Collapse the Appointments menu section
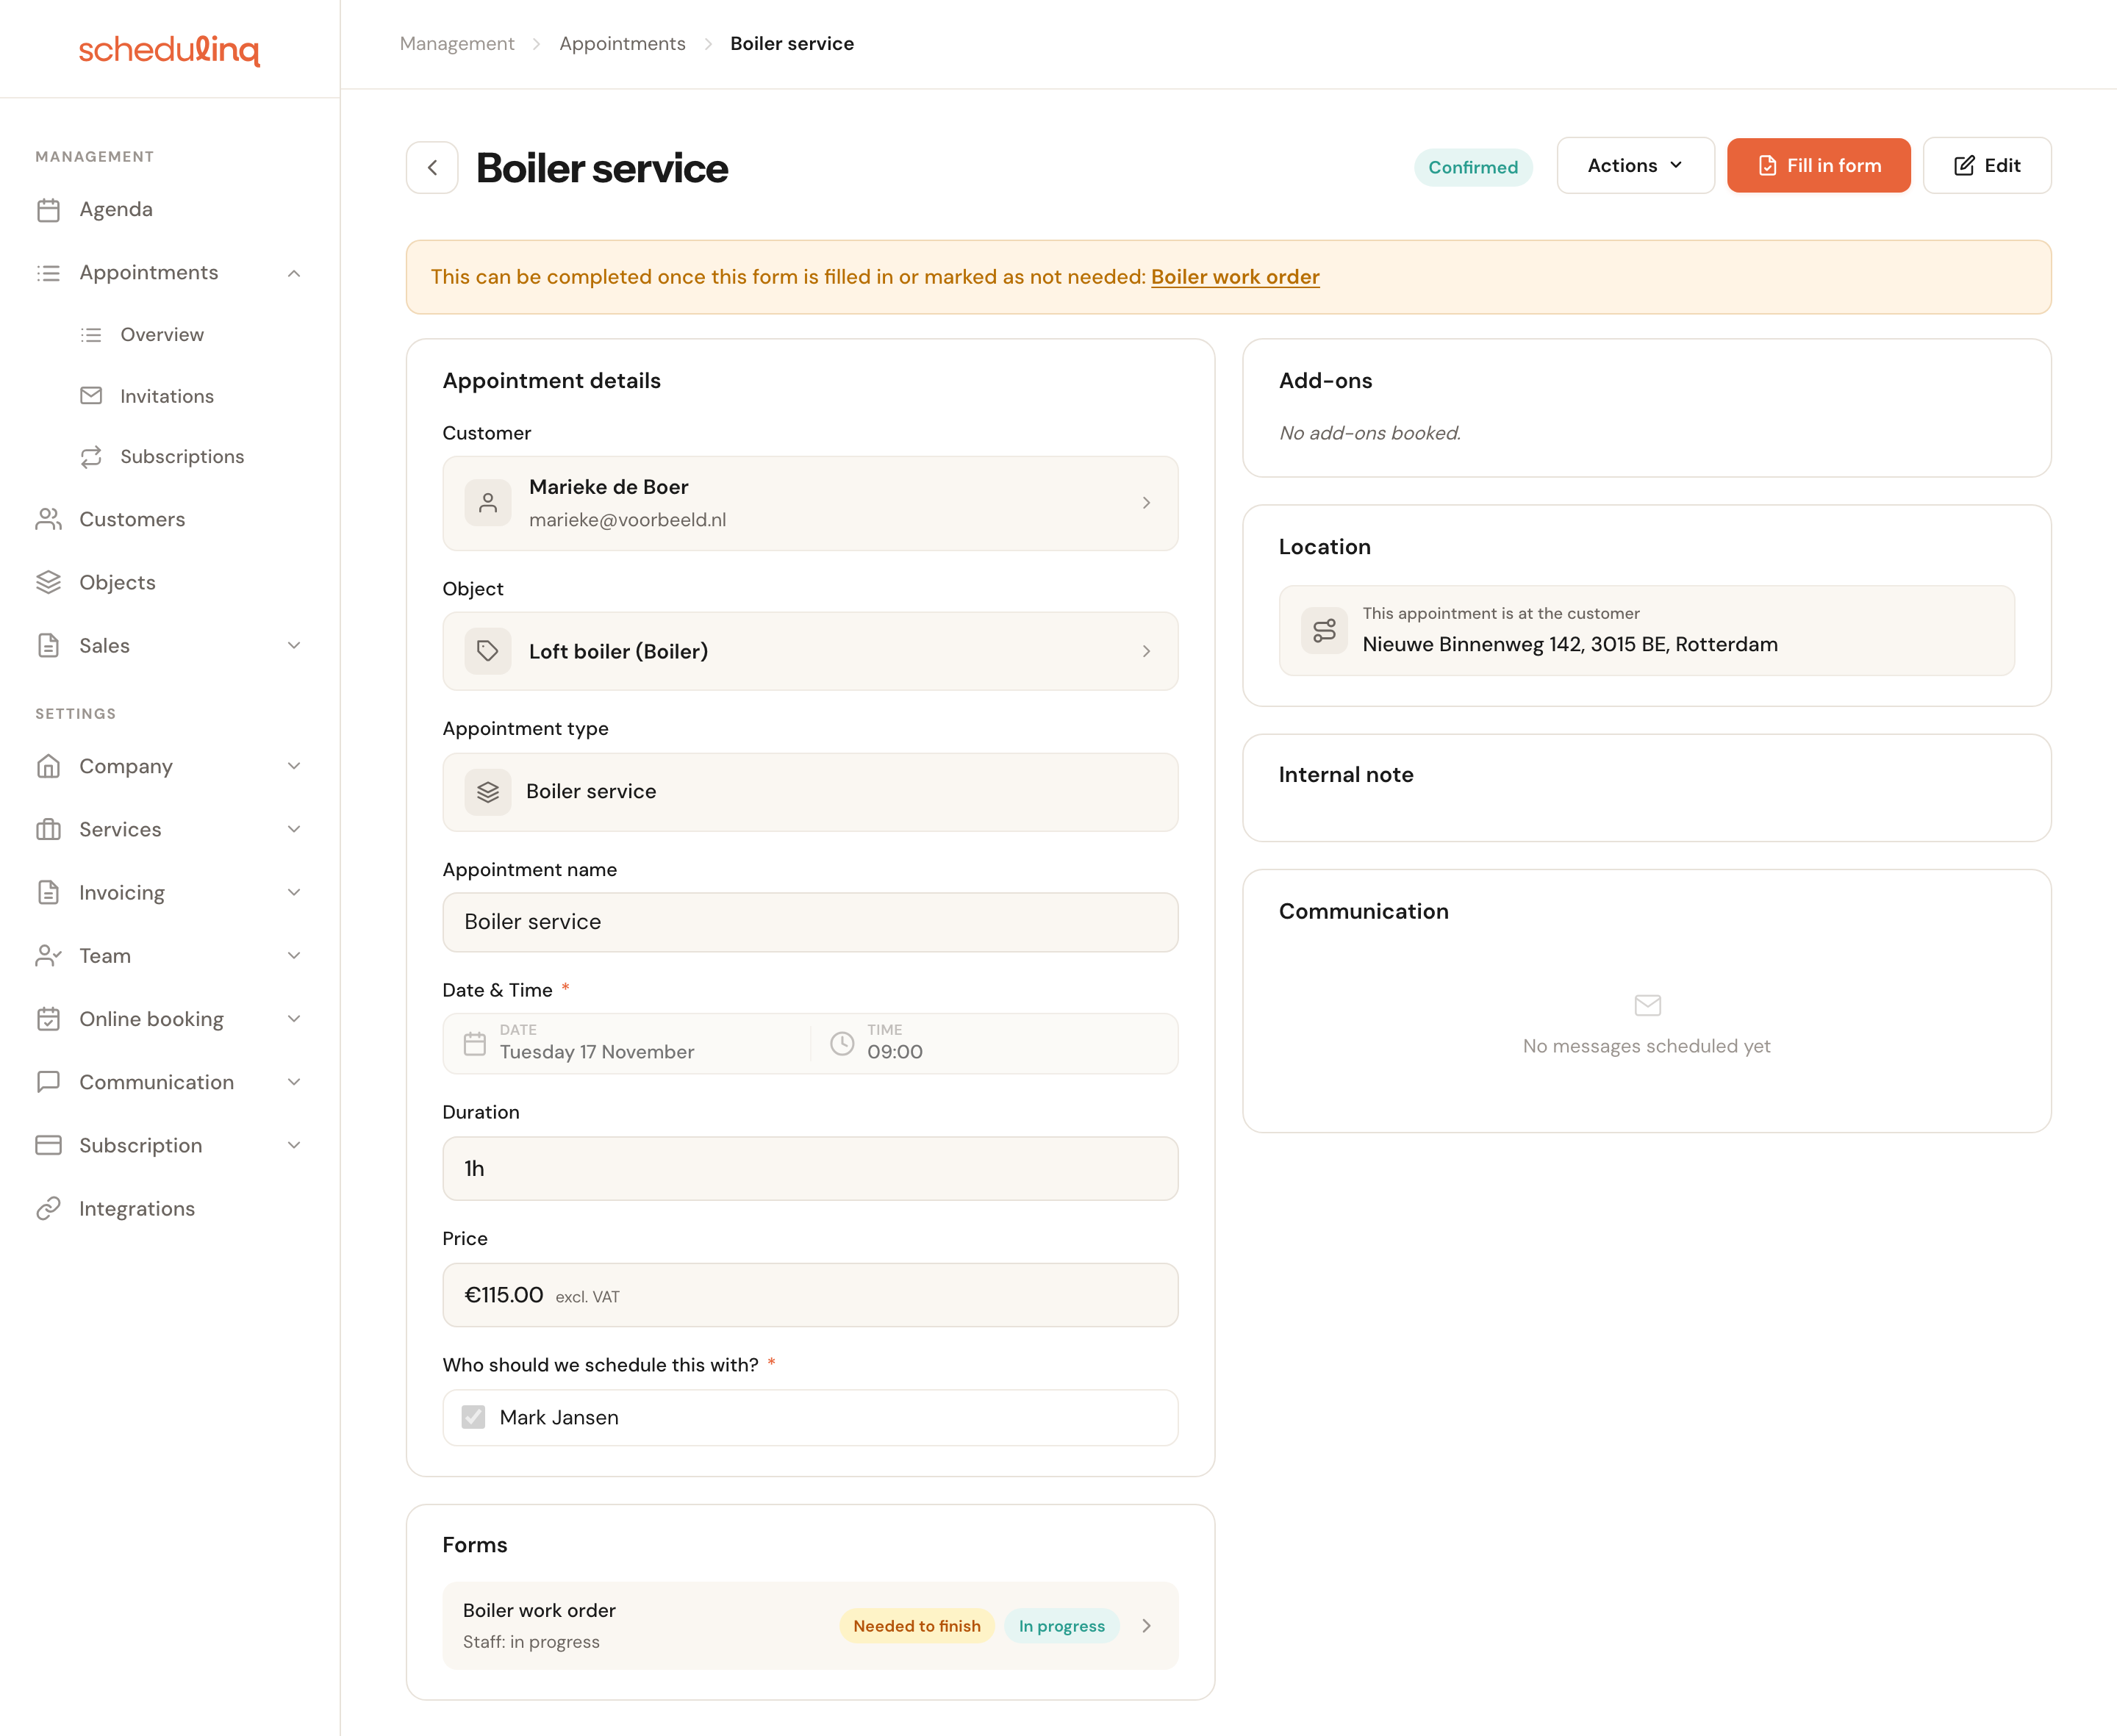This screenshot has width=2117, height=1736. [x=294, y=273]
